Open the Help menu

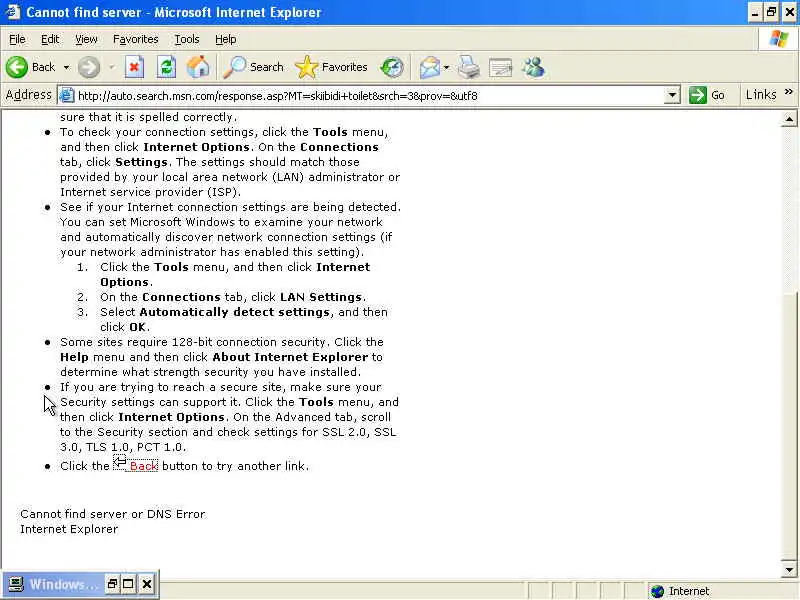tap(226, 39)
